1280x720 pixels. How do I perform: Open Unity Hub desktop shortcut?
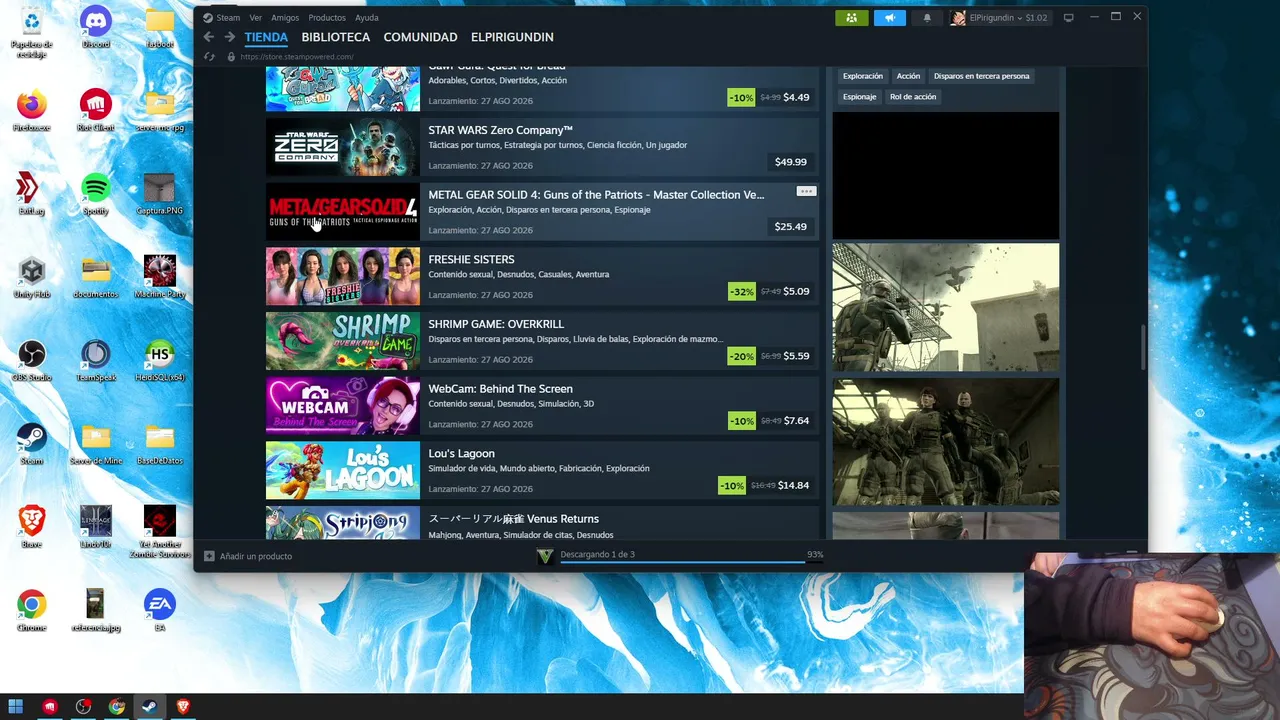click(x=31, y=278)
